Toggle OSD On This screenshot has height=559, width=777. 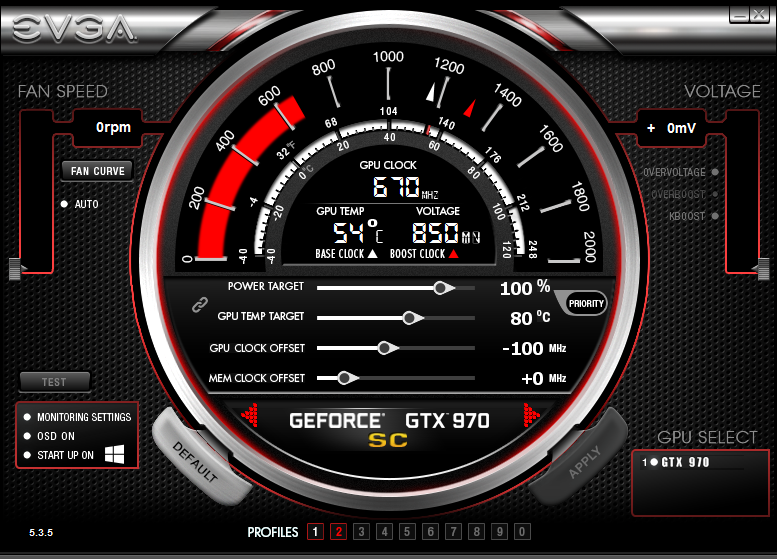(x=50, y=436)
